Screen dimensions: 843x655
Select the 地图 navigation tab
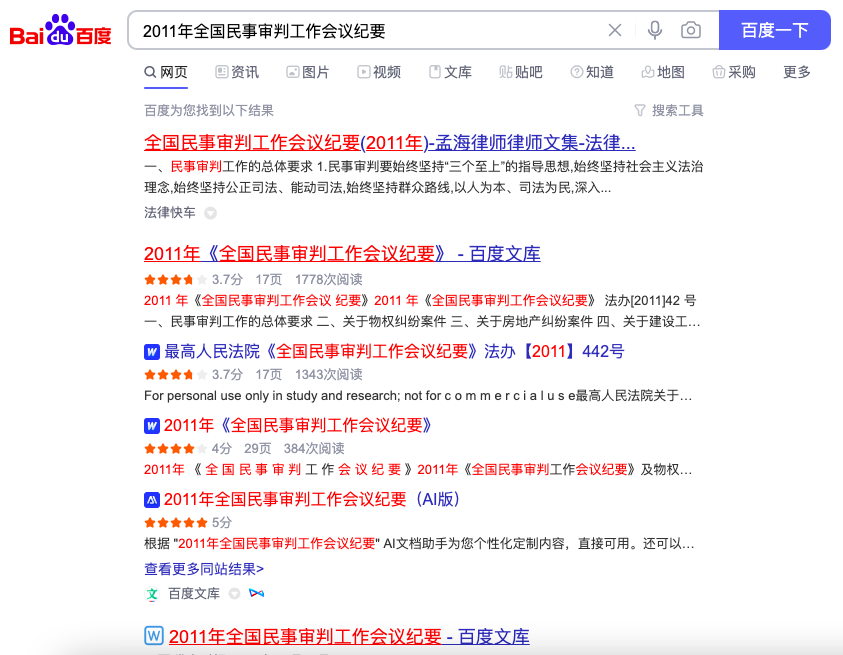(x=664, y=72)
